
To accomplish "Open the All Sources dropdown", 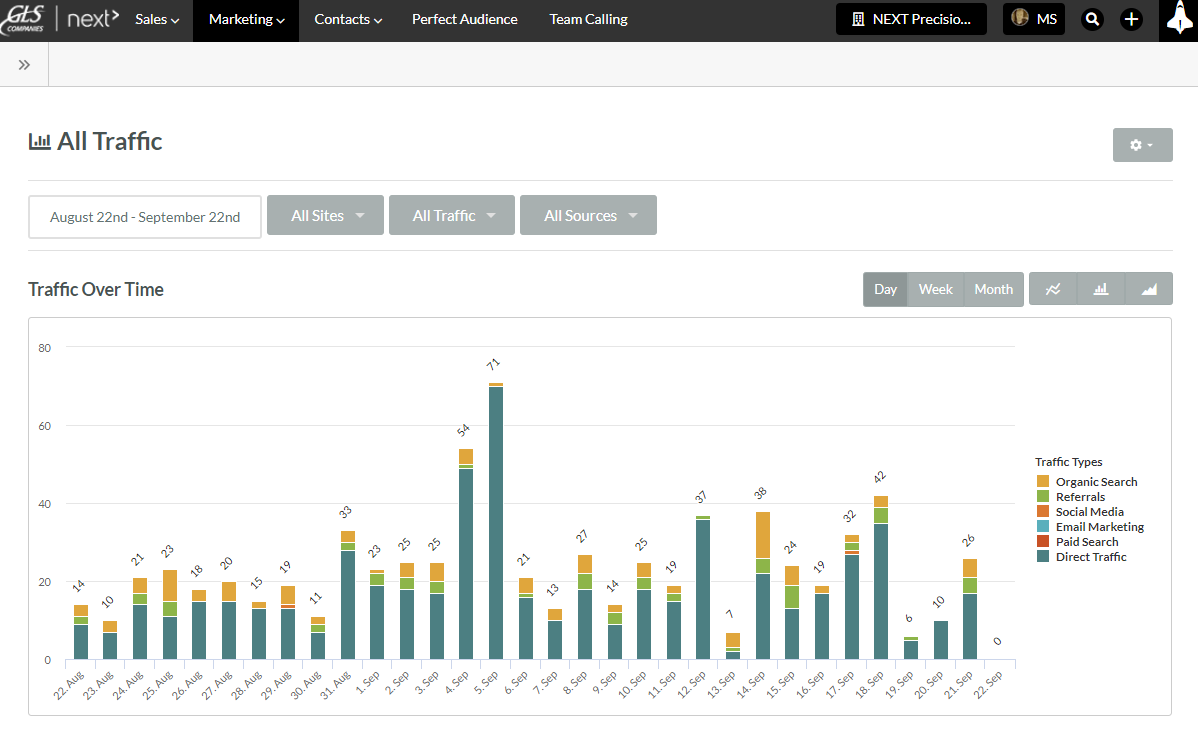I will (x=588, y=215).
